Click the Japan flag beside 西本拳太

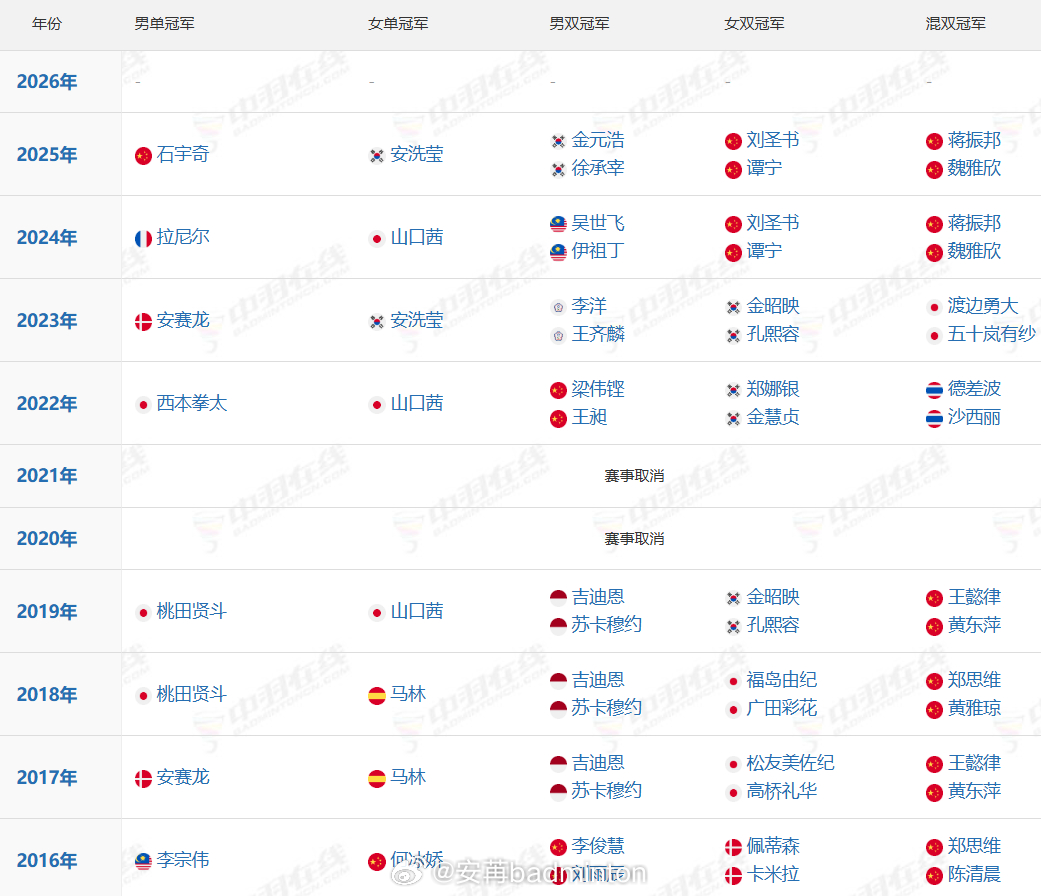pos(143,405)
